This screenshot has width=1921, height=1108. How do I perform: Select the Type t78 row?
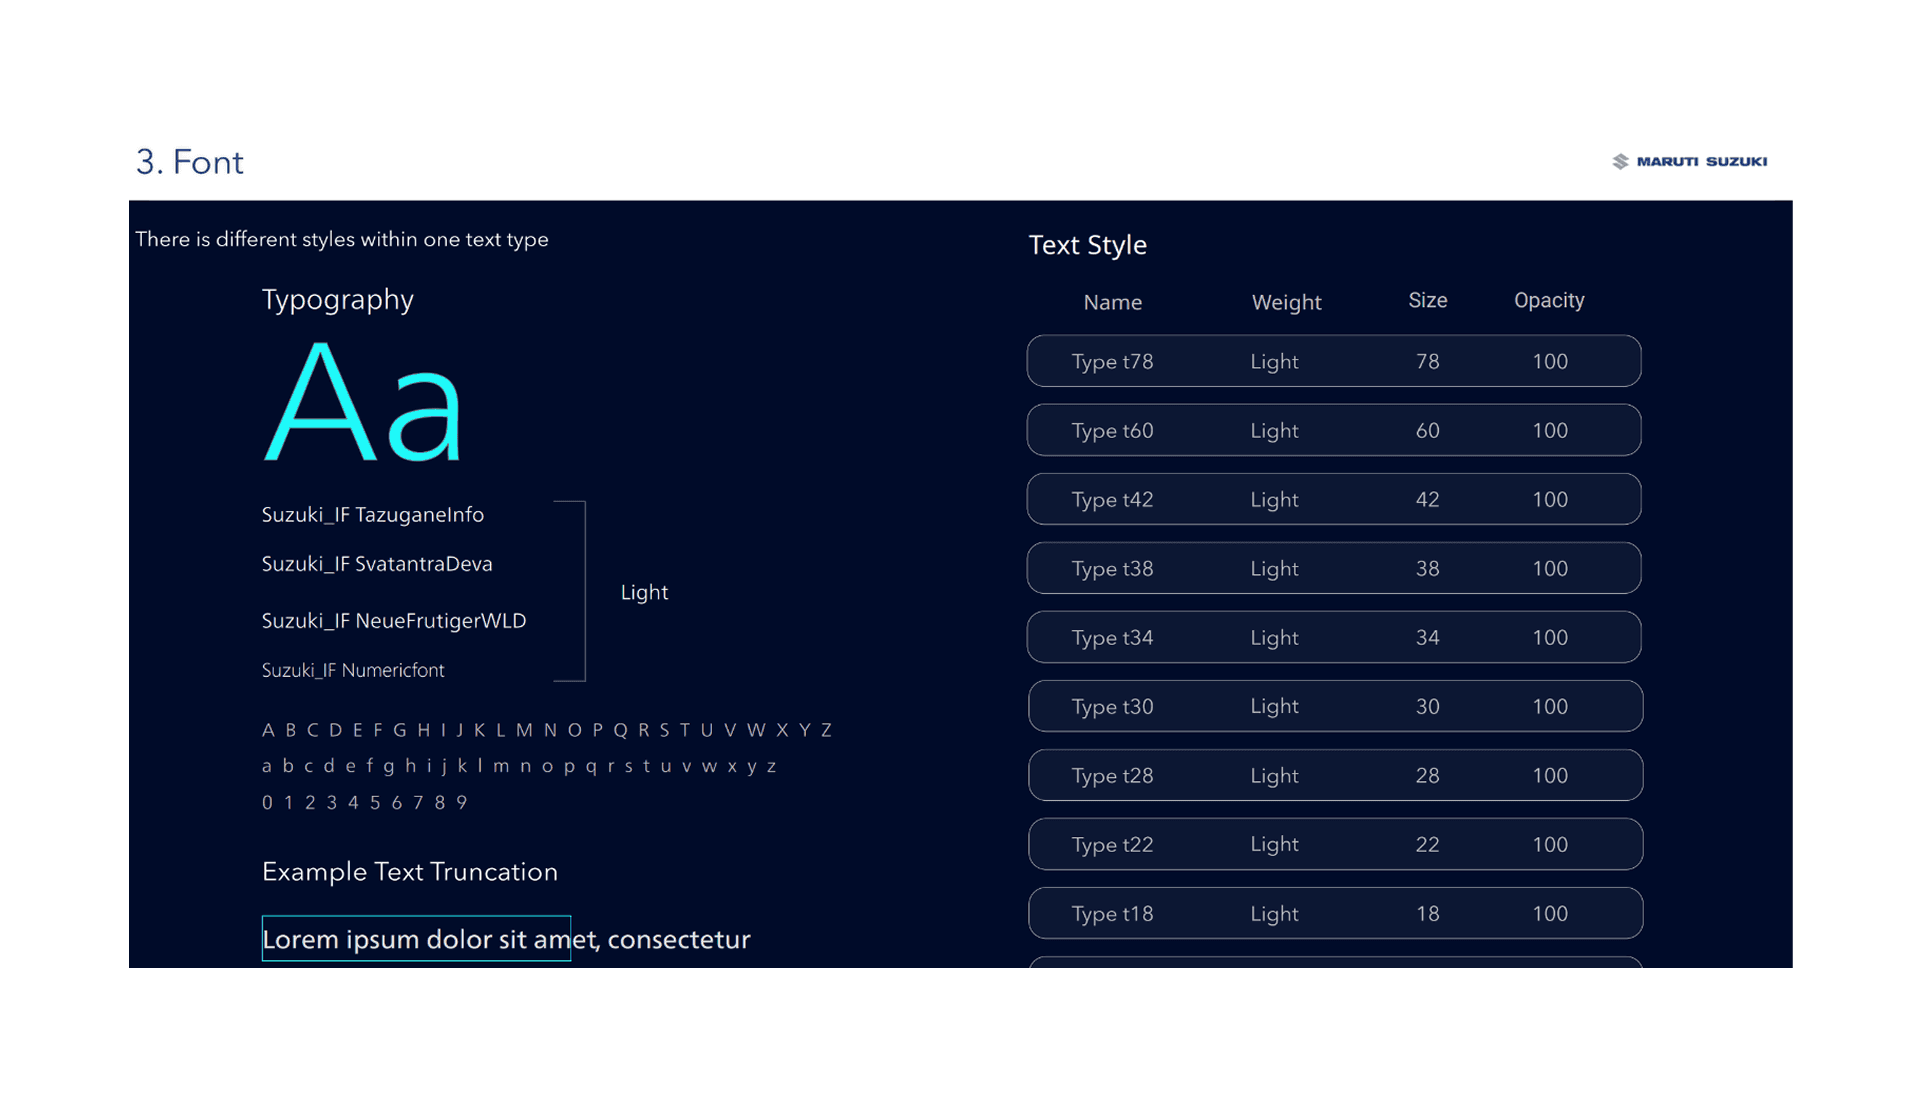1333,361
